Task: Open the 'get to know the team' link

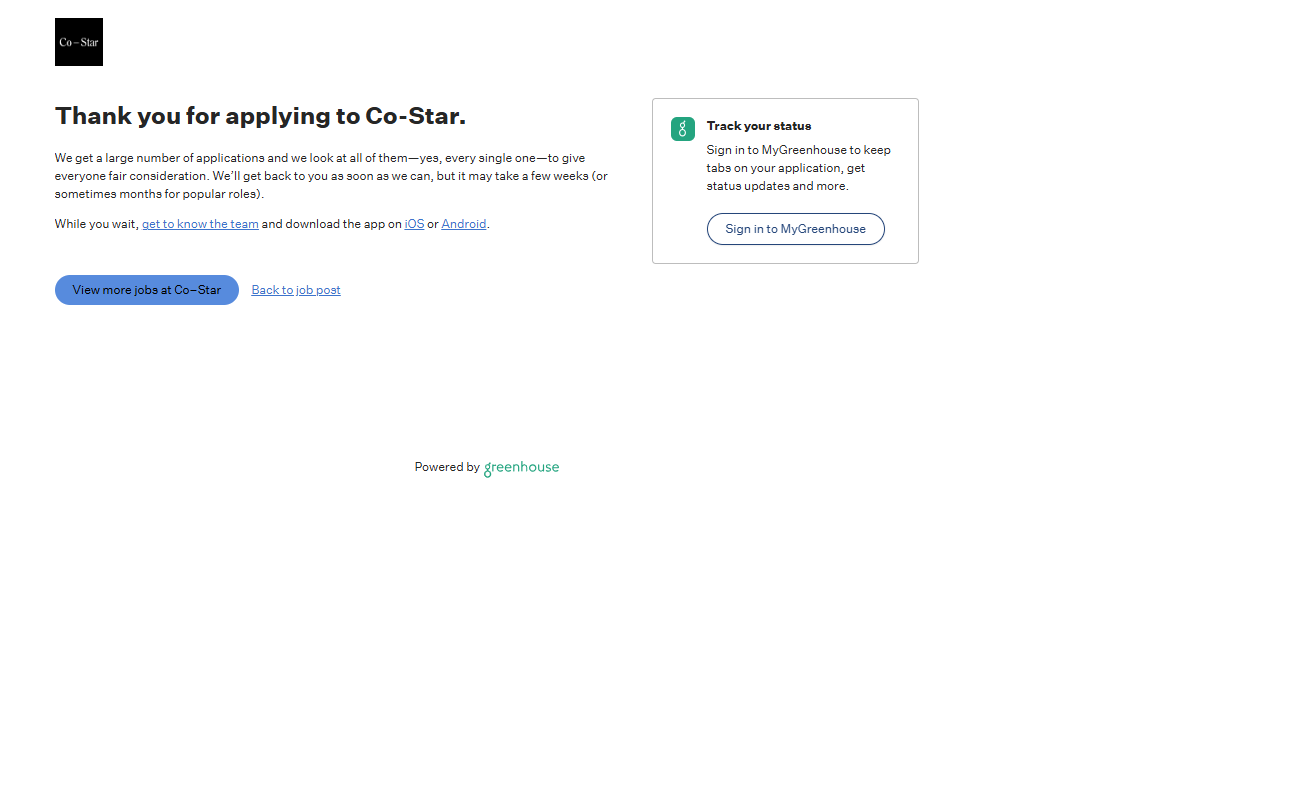Action: pos(200,224)
